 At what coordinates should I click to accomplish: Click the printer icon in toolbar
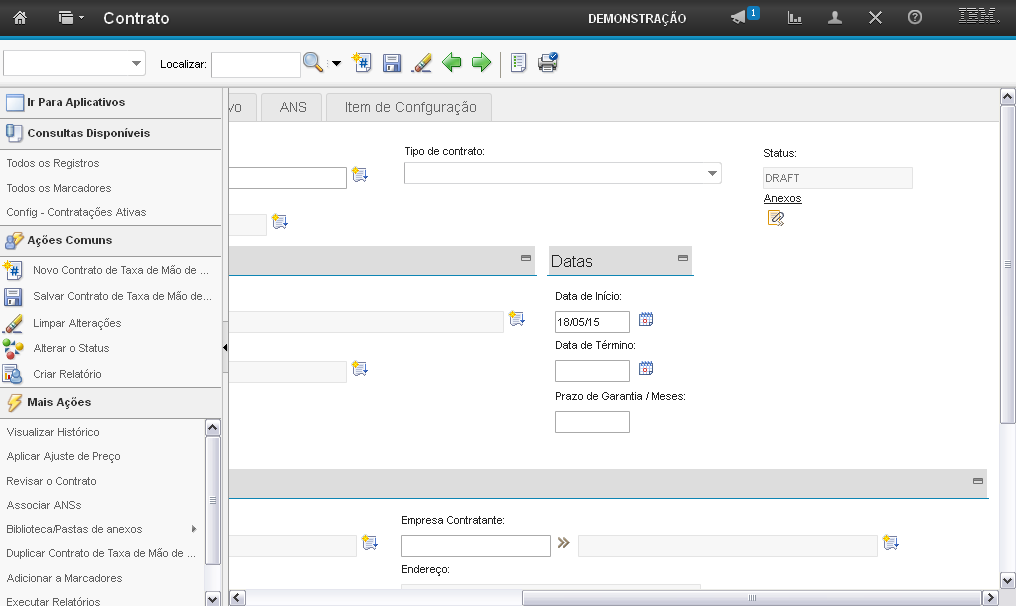point(548,63)
